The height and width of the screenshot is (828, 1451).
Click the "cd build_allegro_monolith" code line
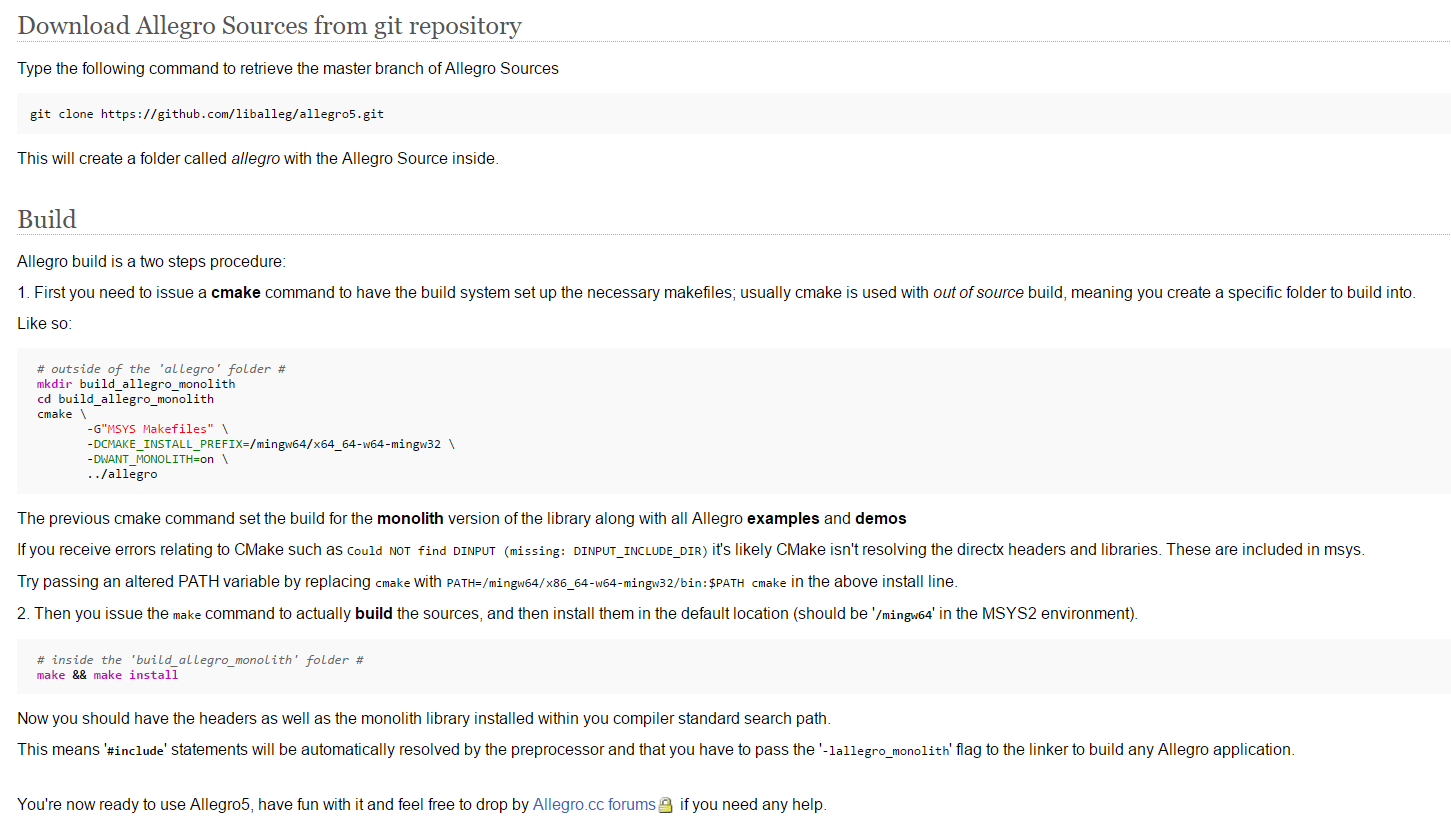(125, 399)
